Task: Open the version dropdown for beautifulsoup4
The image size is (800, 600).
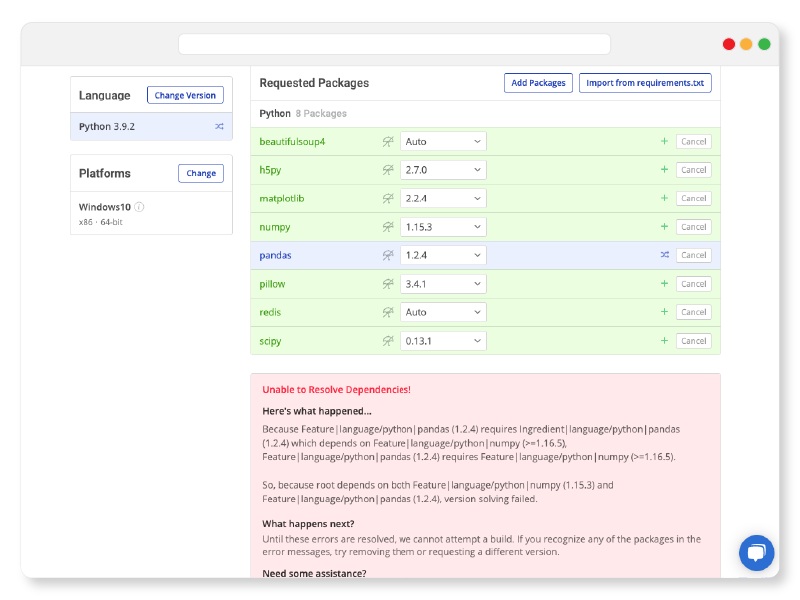Action: [x=443, y=141]
